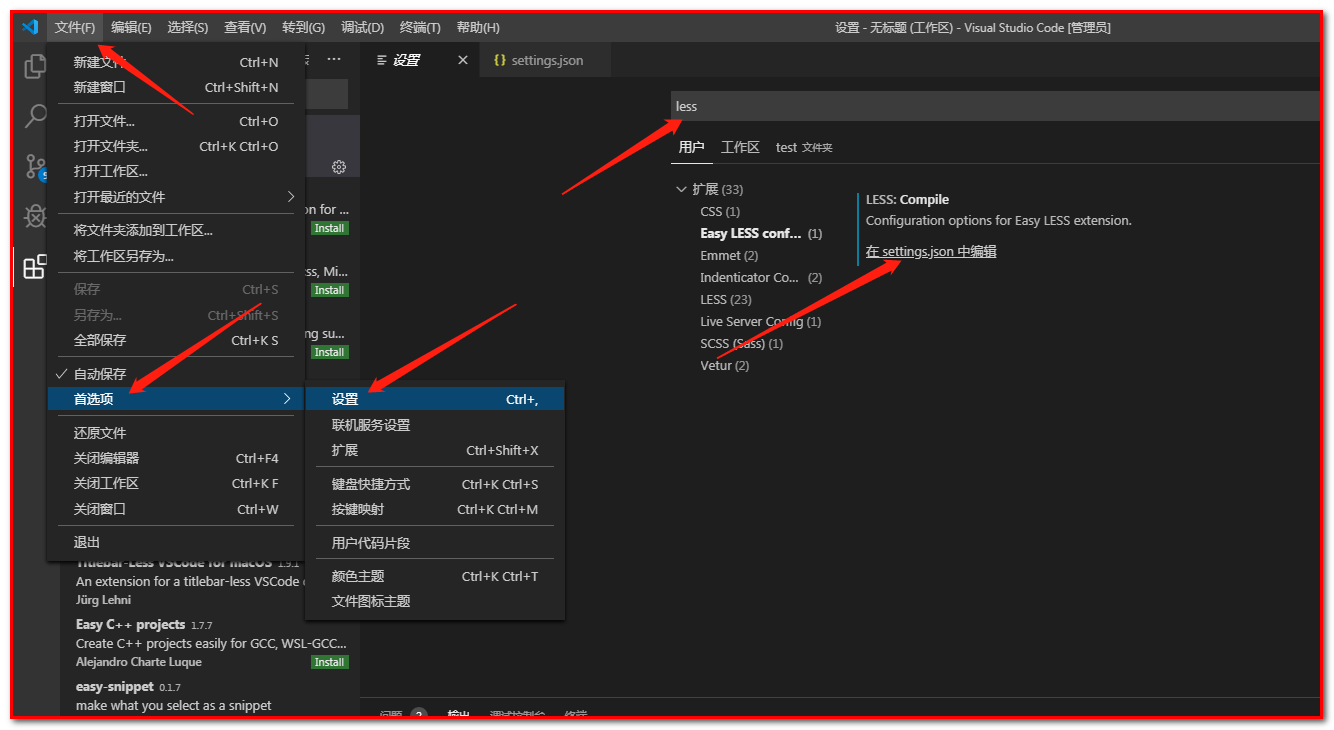This screenshot has width=1334, height=730.
Task: Toggle the 自动保存 checked menu item
Action: (x=176, y=374)
